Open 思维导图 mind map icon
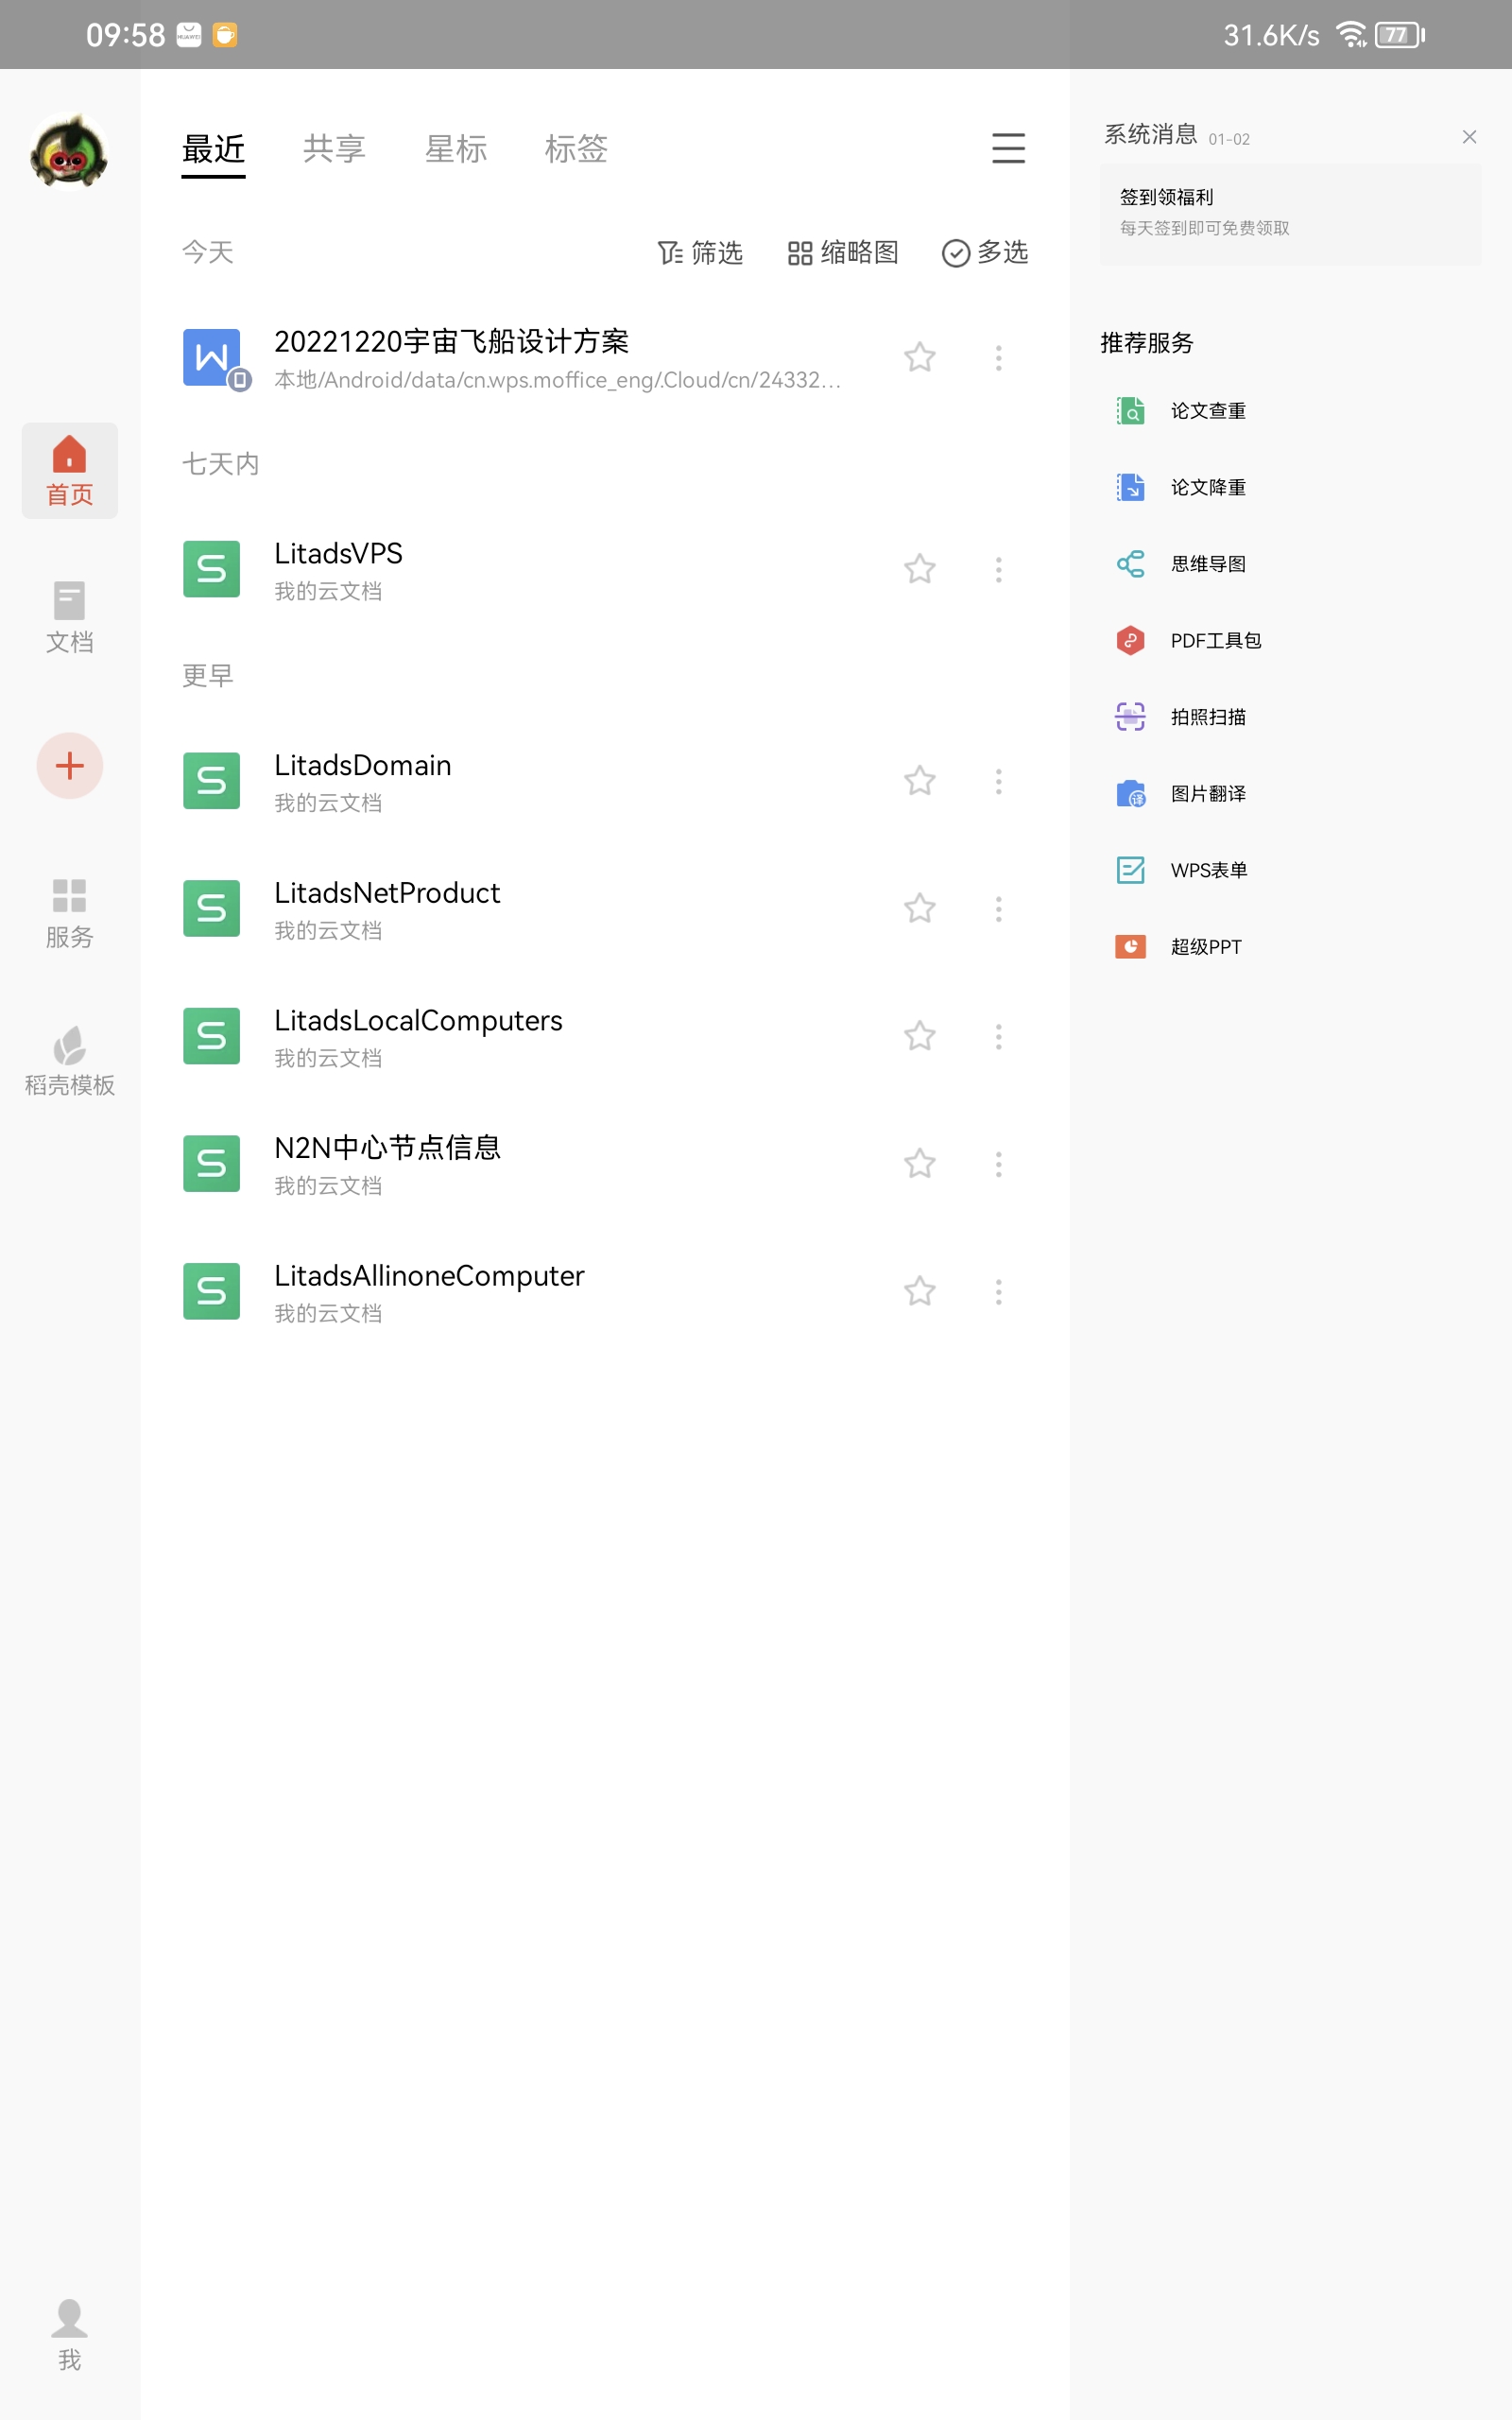1512x2420 pixels. (1130, 564)
